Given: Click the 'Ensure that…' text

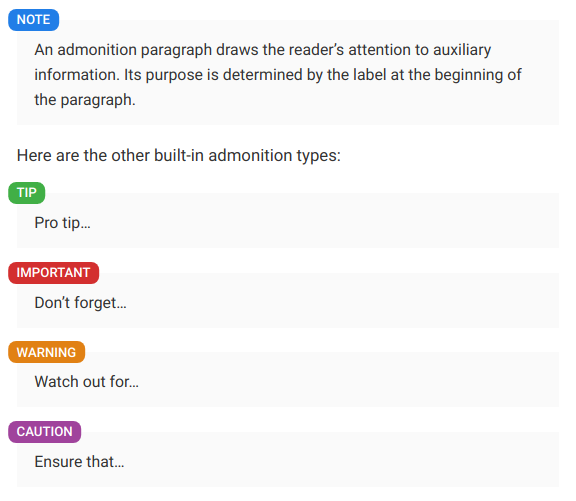Looking at the screenshot, I should click(x=79, y=462).
